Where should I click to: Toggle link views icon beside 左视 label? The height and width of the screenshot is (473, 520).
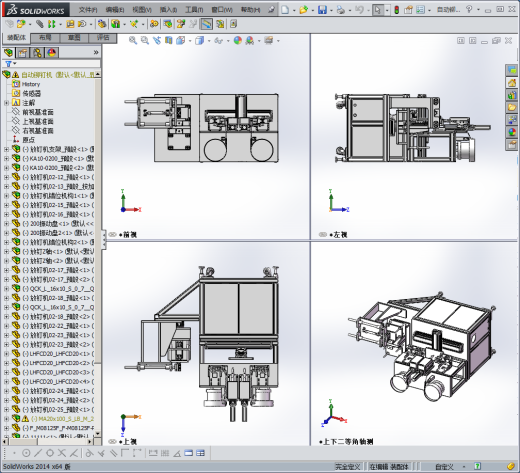click(x=322, y=234)
